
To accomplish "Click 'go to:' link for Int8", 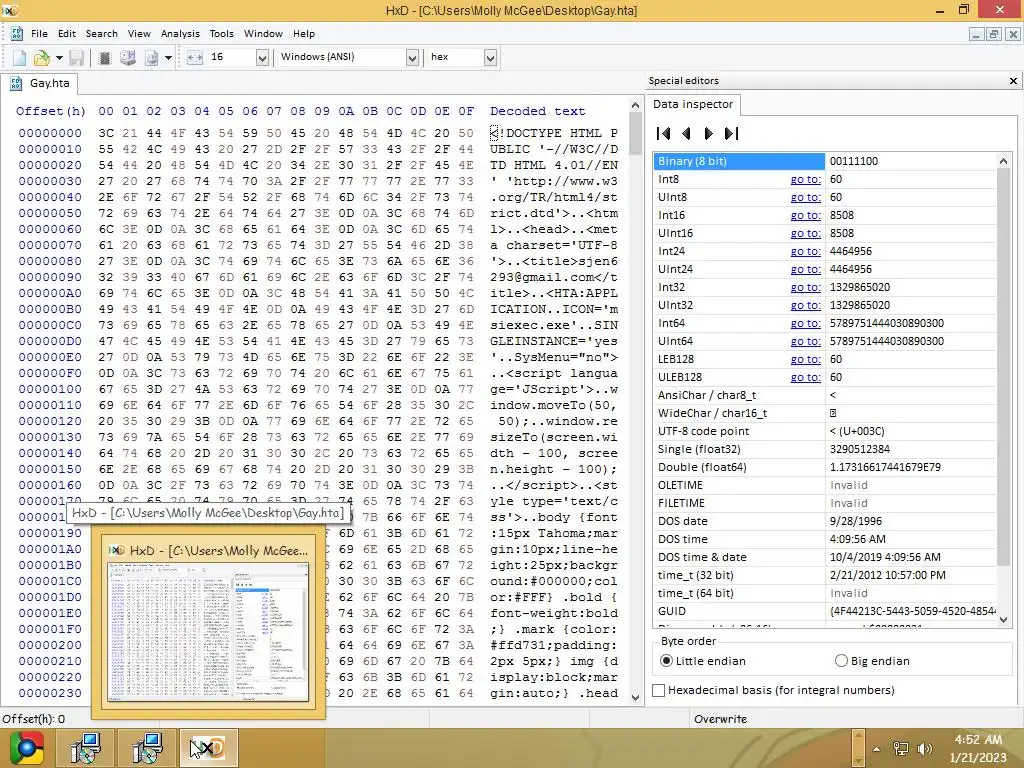I will click(805, 179).
